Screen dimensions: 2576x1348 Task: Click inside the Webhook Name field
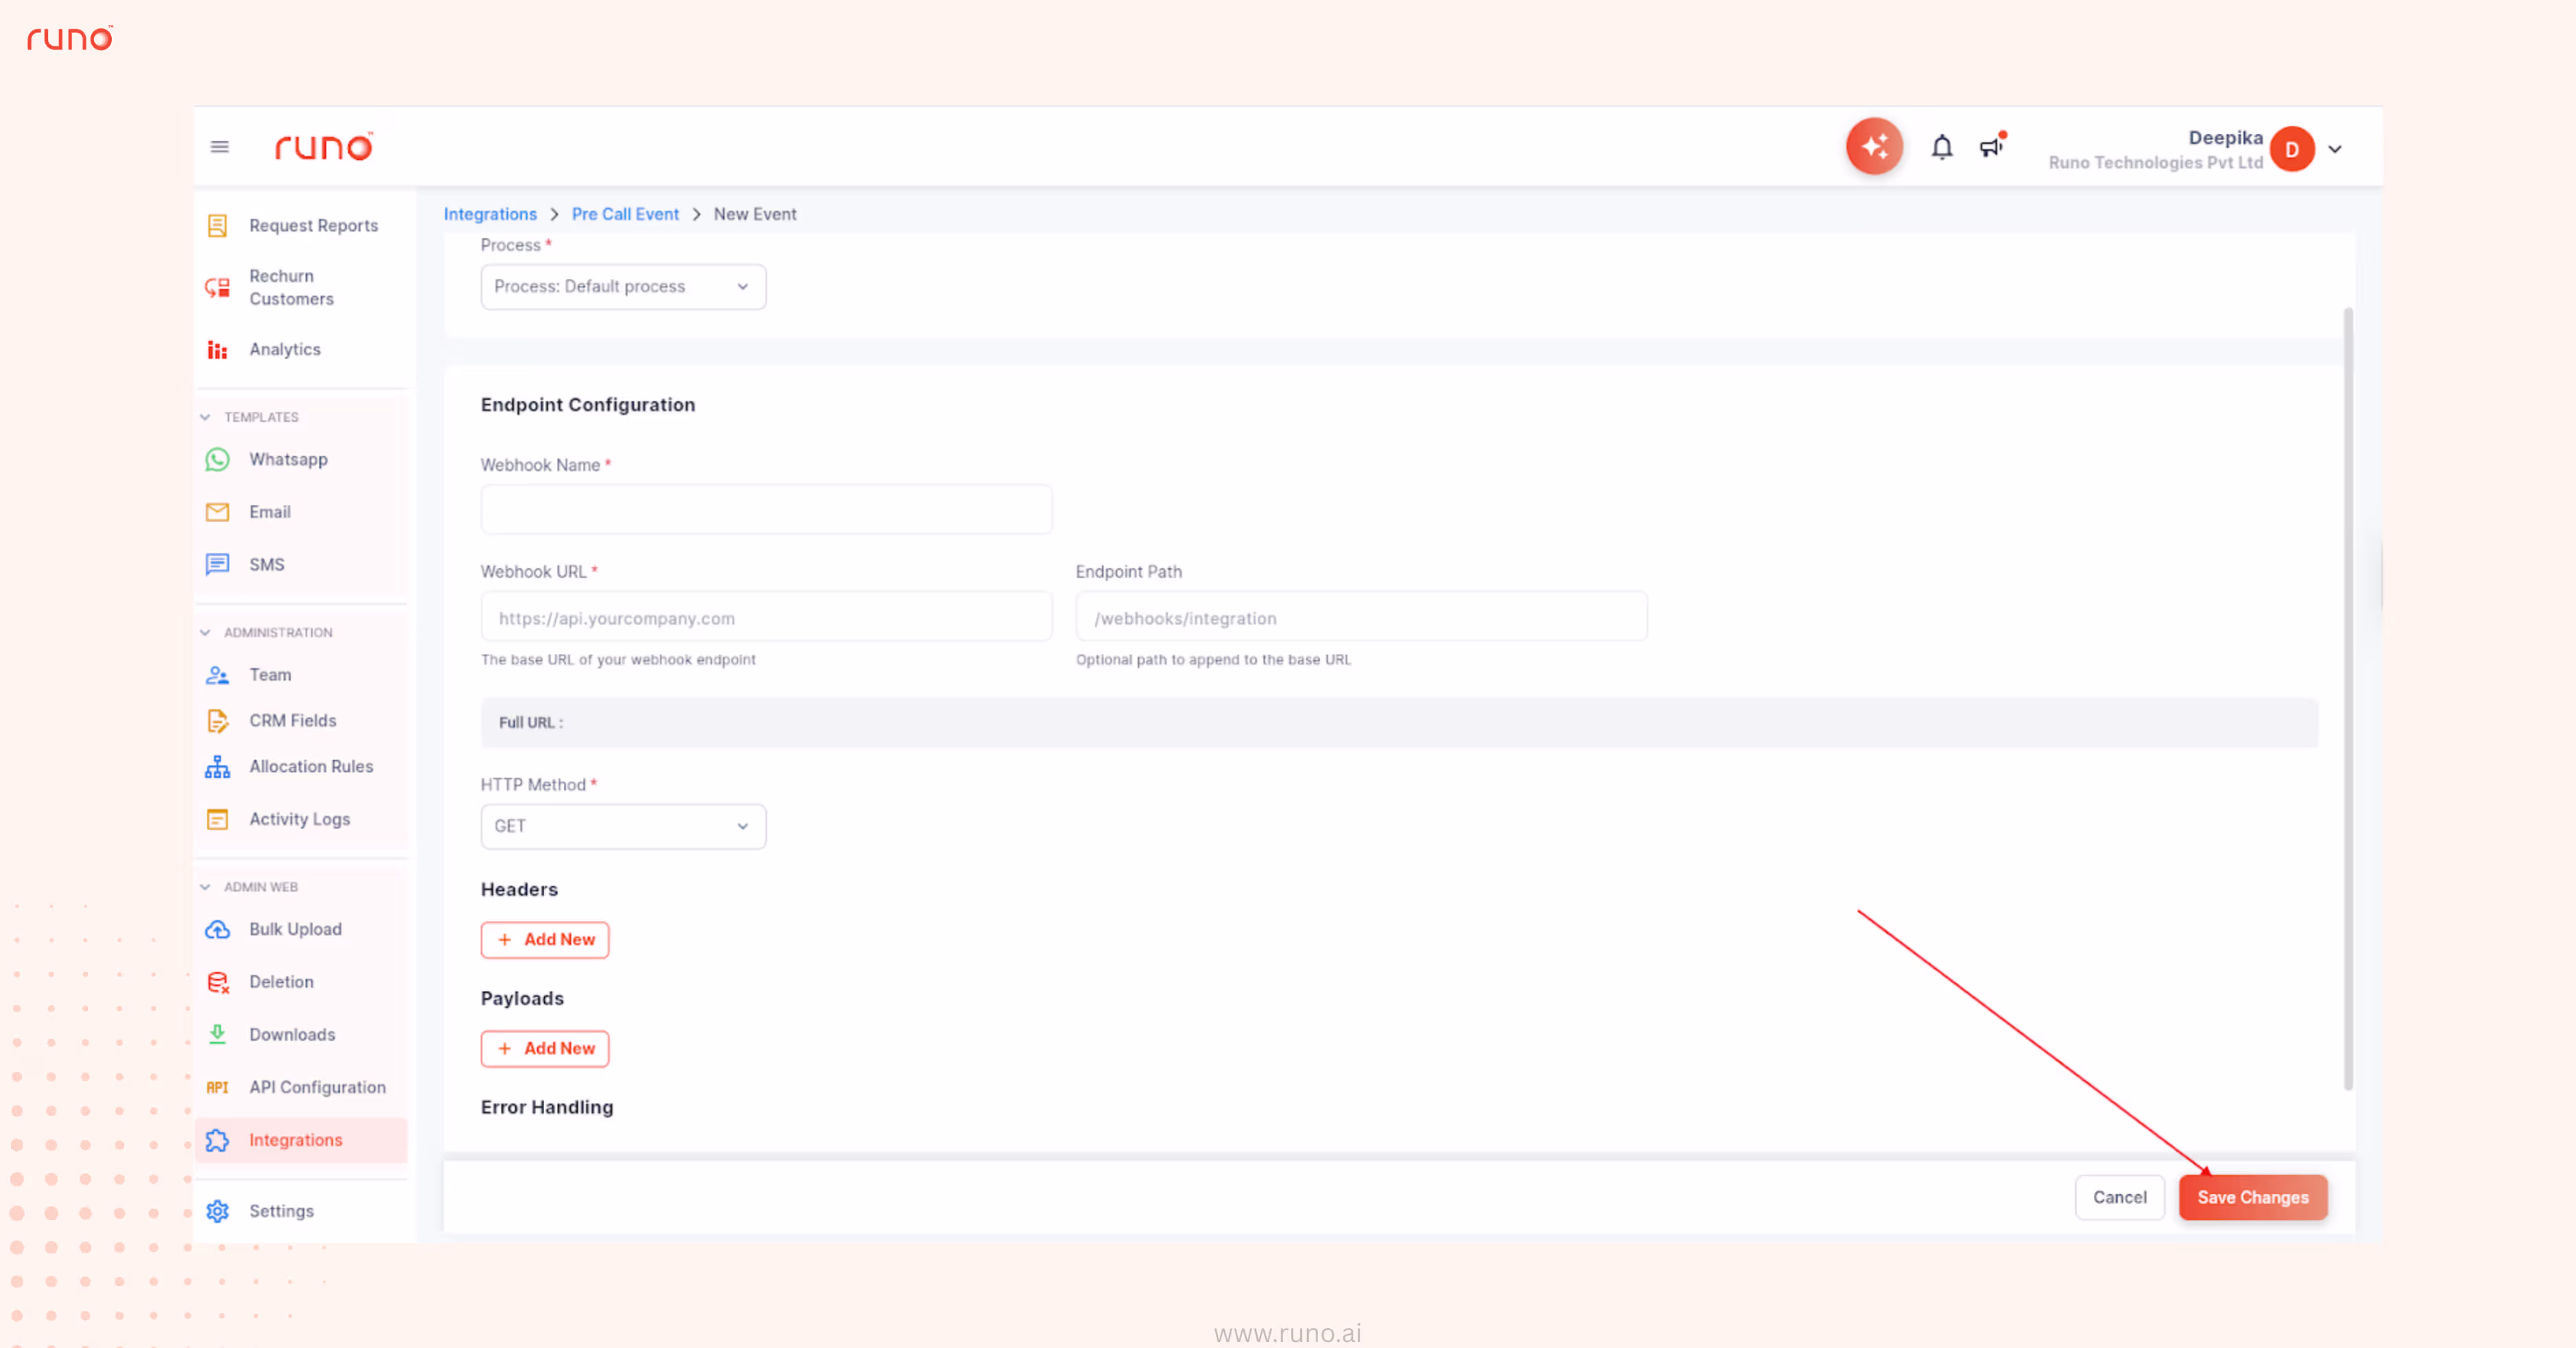[766, 509]
